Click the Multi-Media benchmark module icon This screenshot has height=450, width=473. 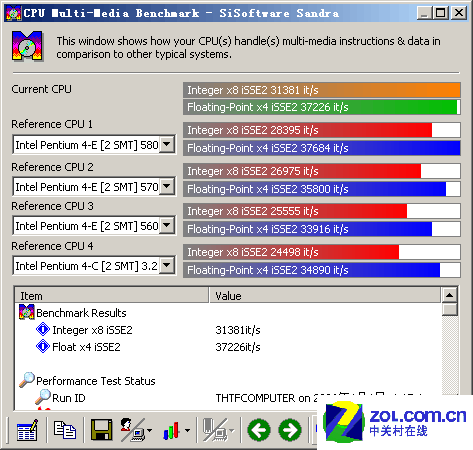(x=27, y=46)
